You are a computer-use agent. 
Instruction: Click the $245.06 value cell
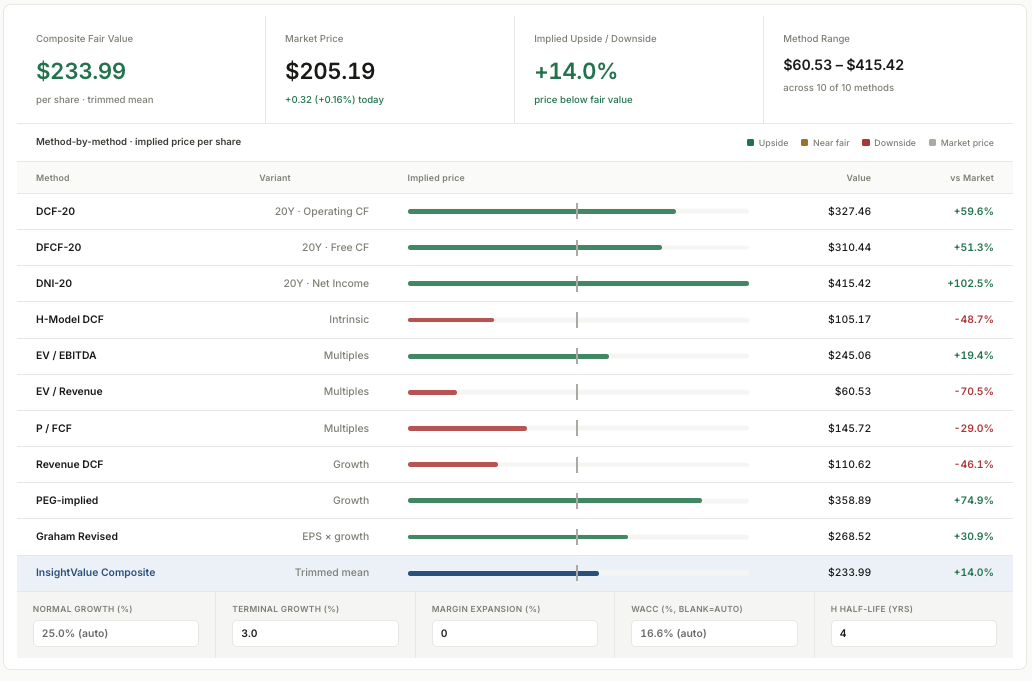(x=849, y=355)
